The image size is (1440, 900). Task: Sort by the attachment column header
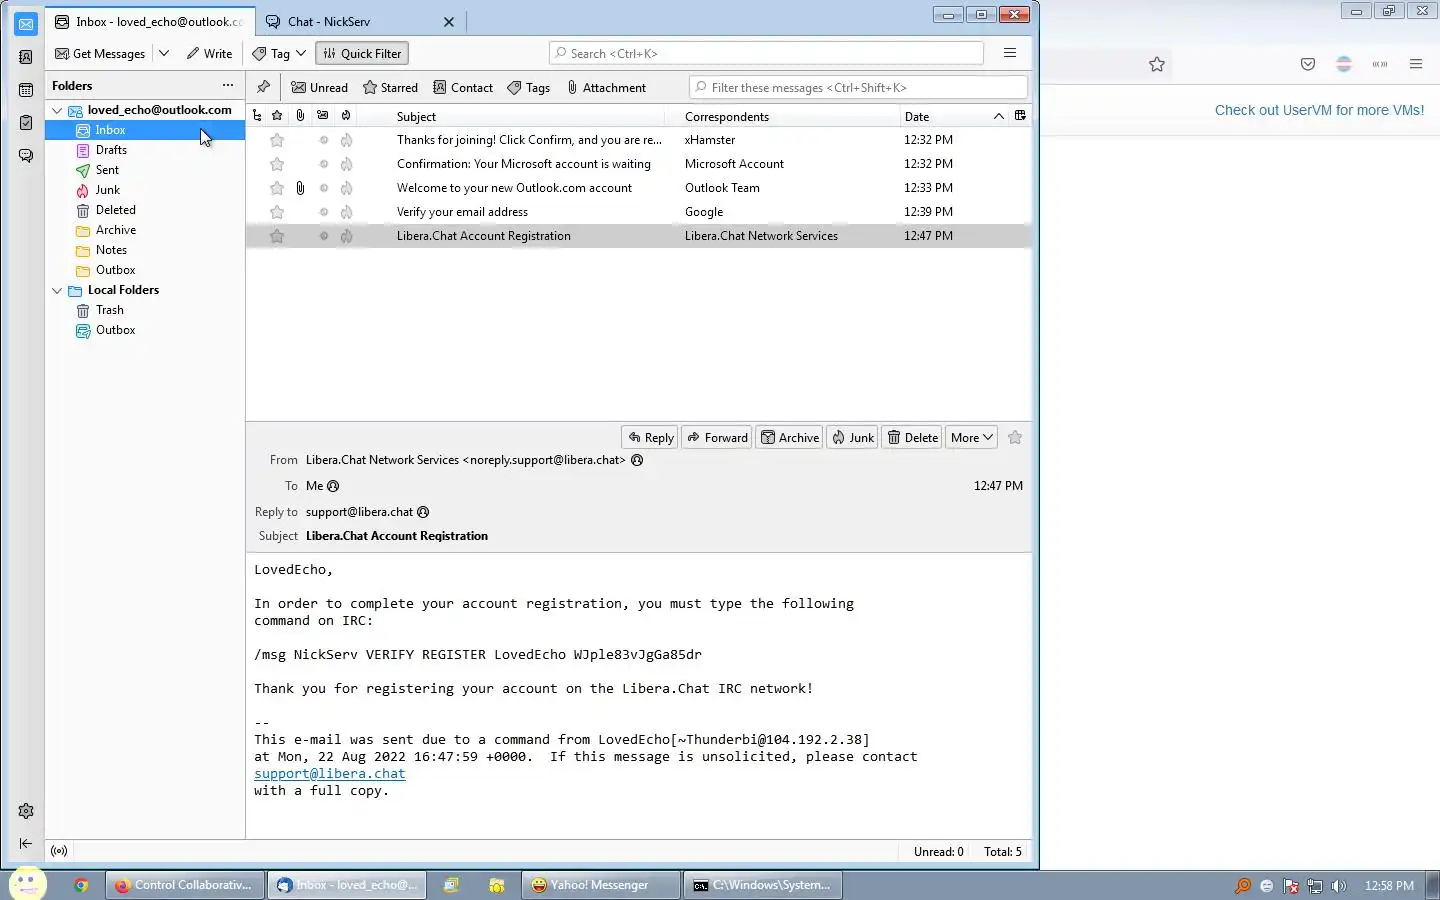(x=300, y=116)
